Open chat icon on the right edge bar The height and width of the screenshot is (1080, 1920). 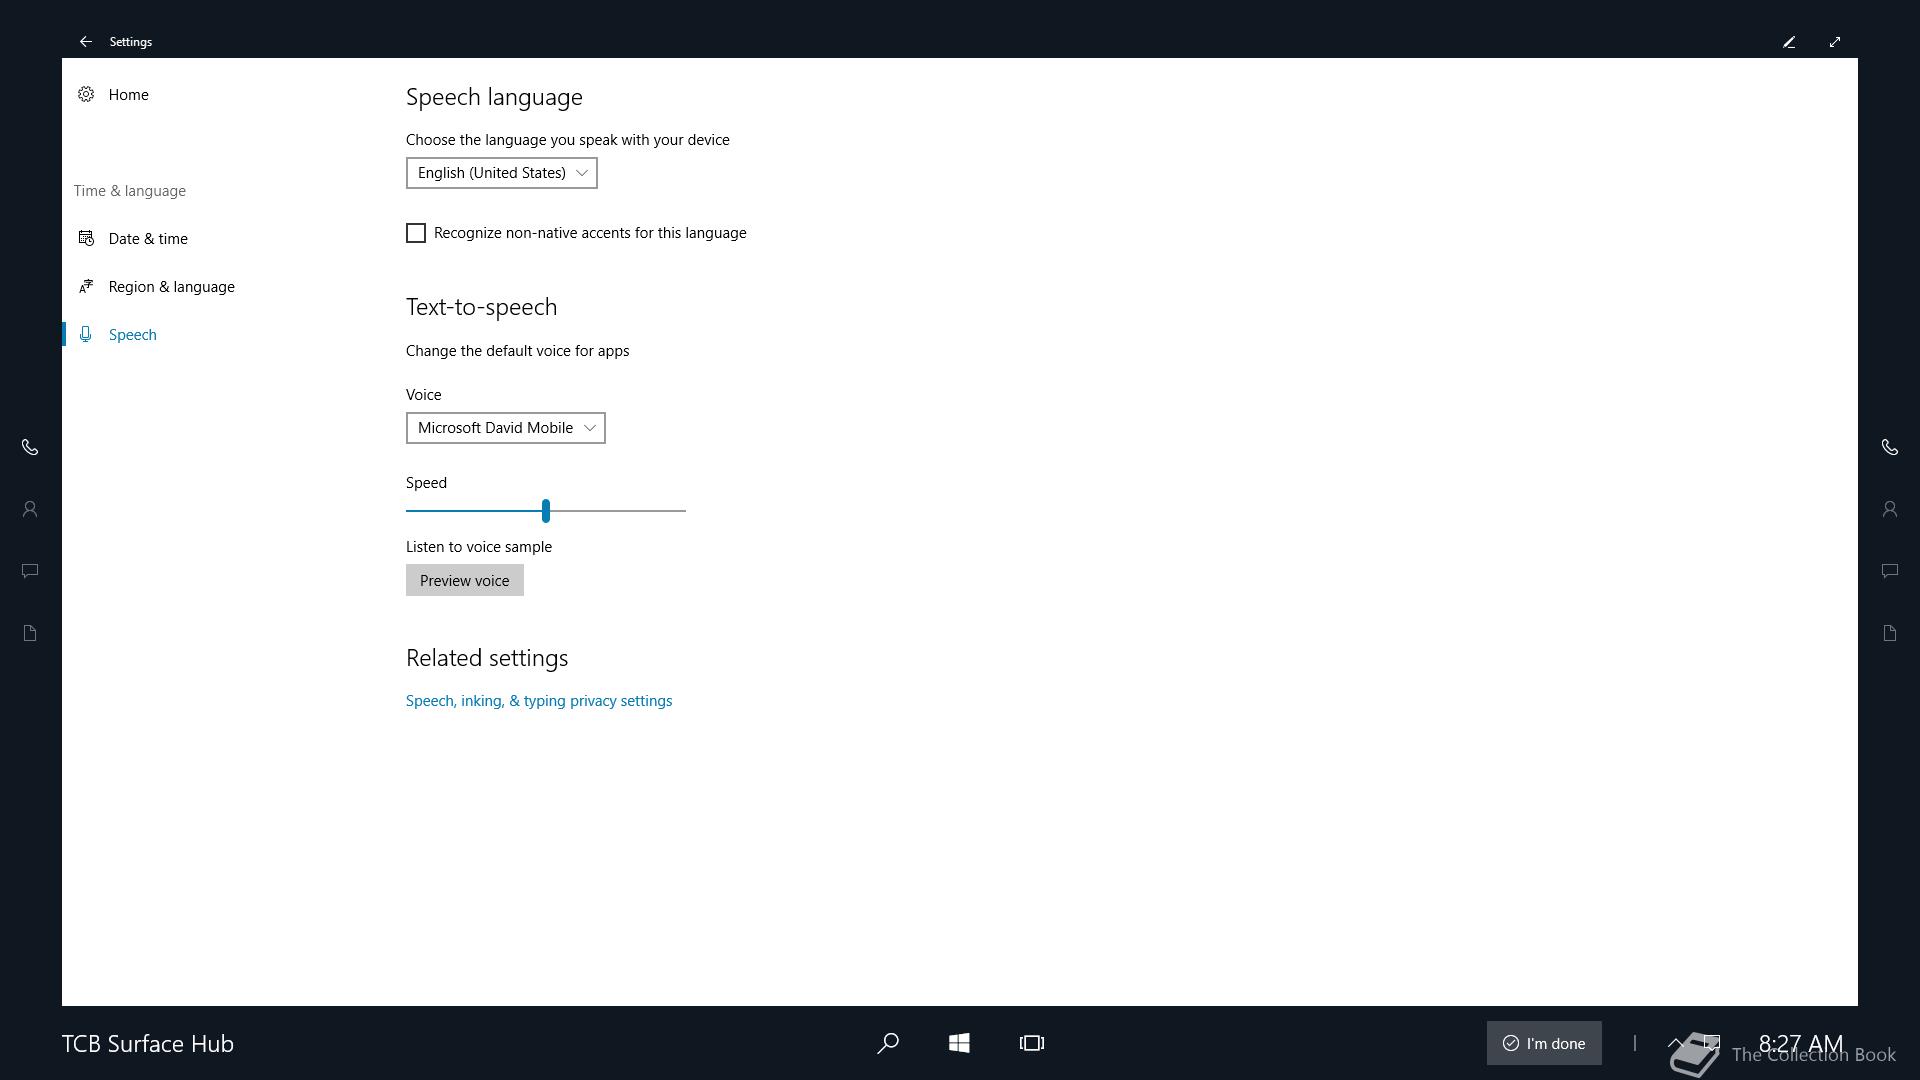pyautogui.click(x=1890, y=571)
